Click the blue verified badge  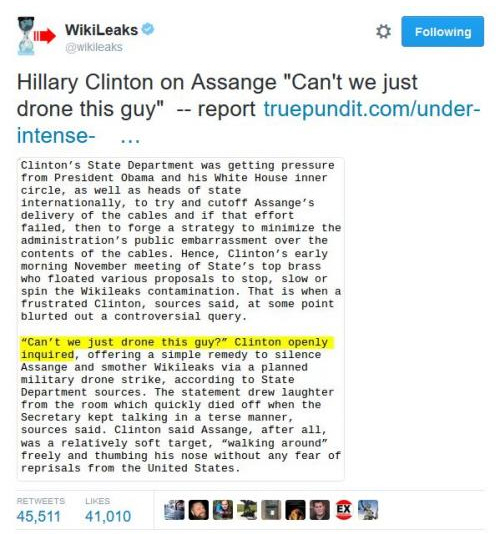click(148, 29)
